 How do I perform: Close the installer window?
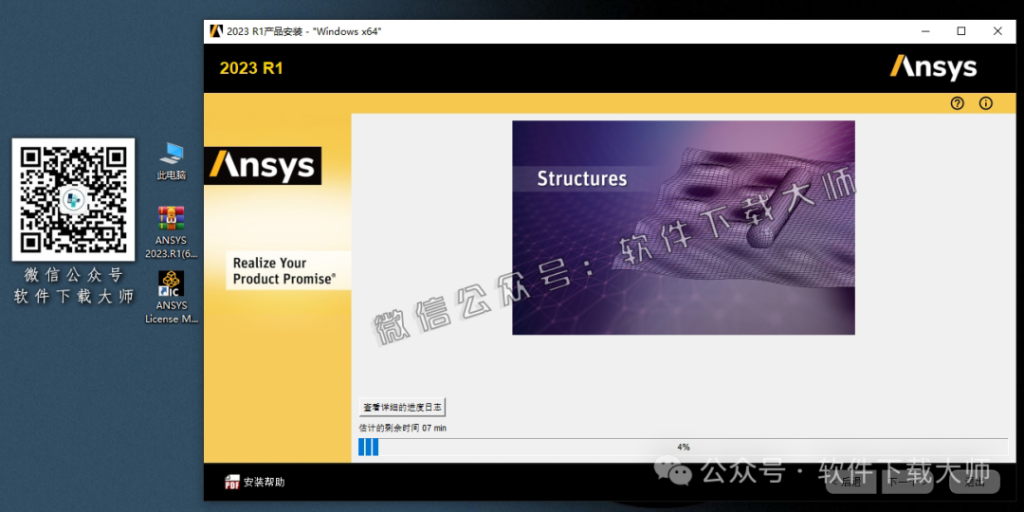click(x=997, y=31)
